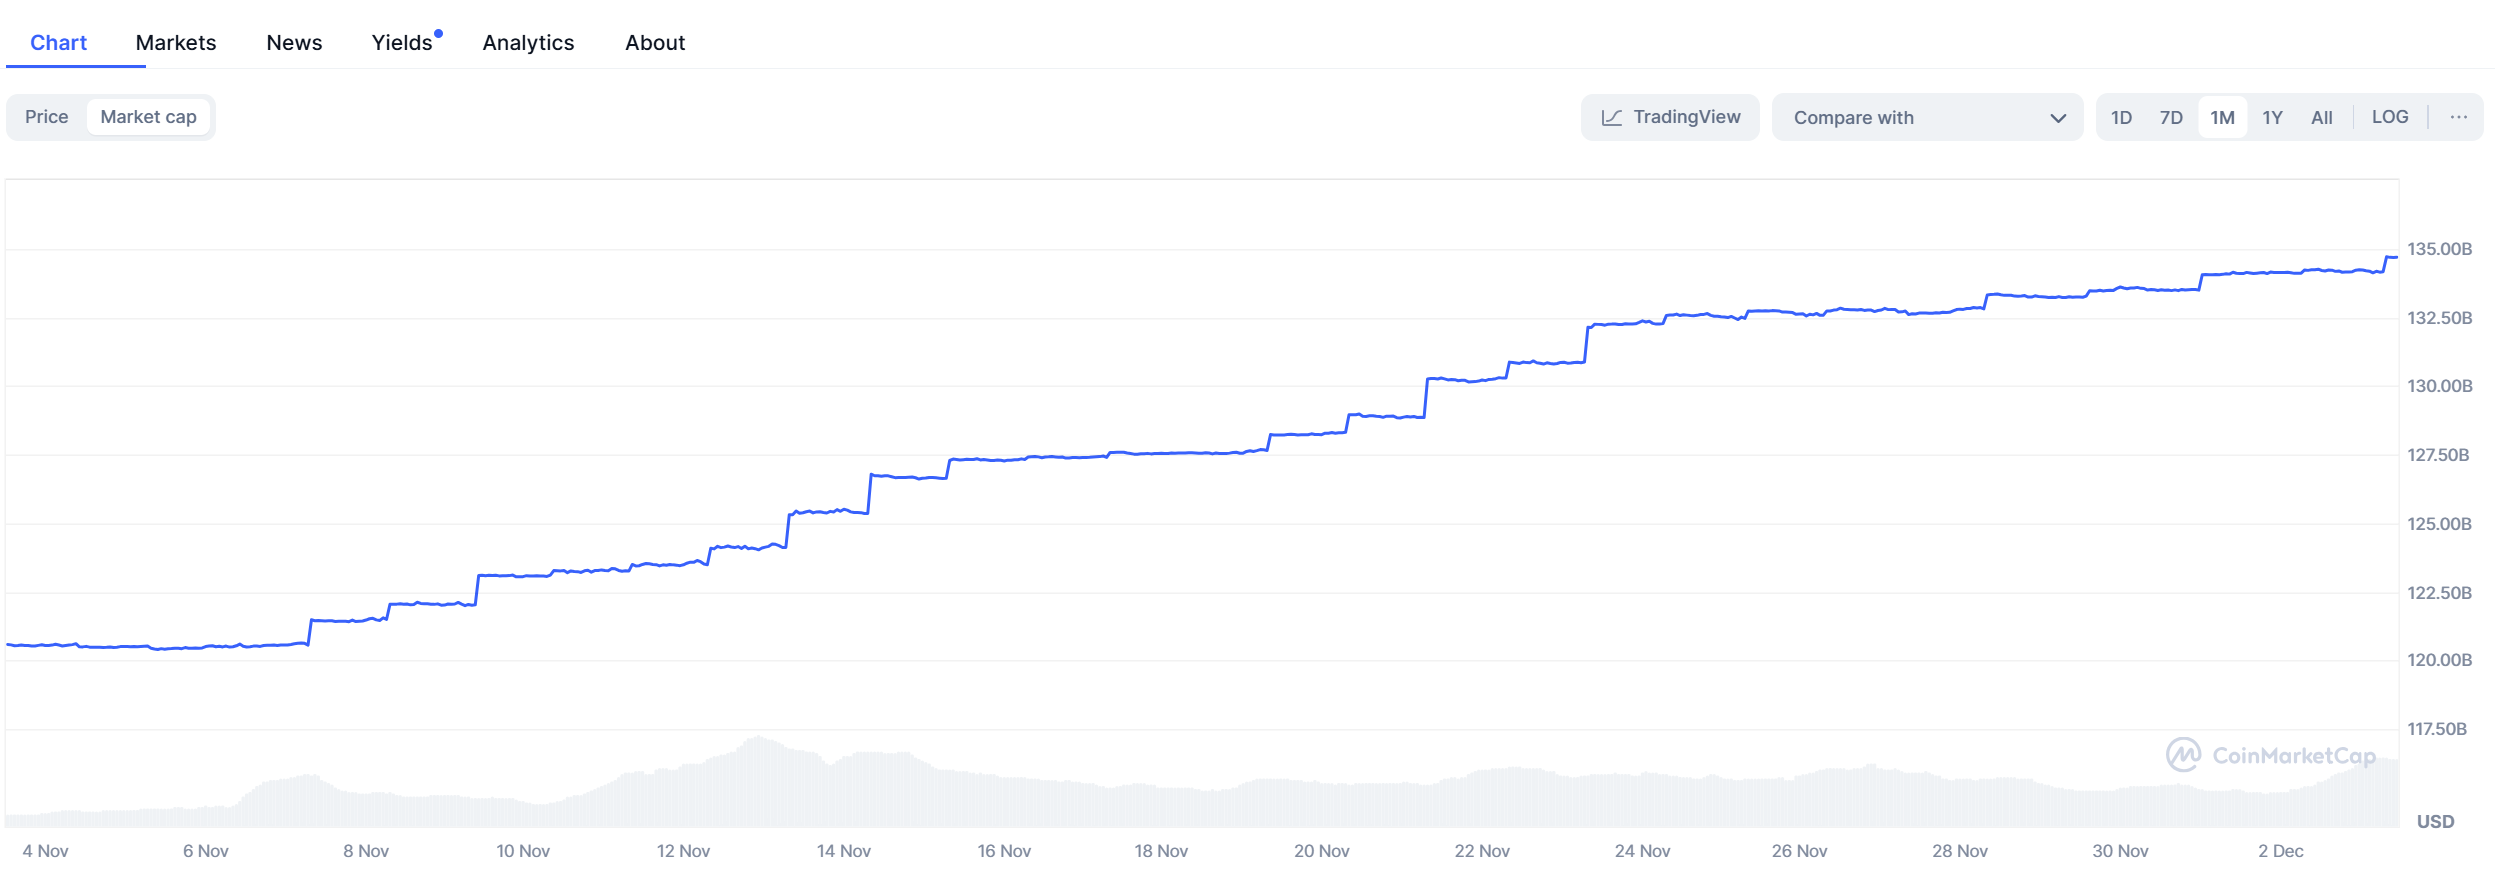
Task: Switch chart range to 1Y
Action: coord(2272,118)
